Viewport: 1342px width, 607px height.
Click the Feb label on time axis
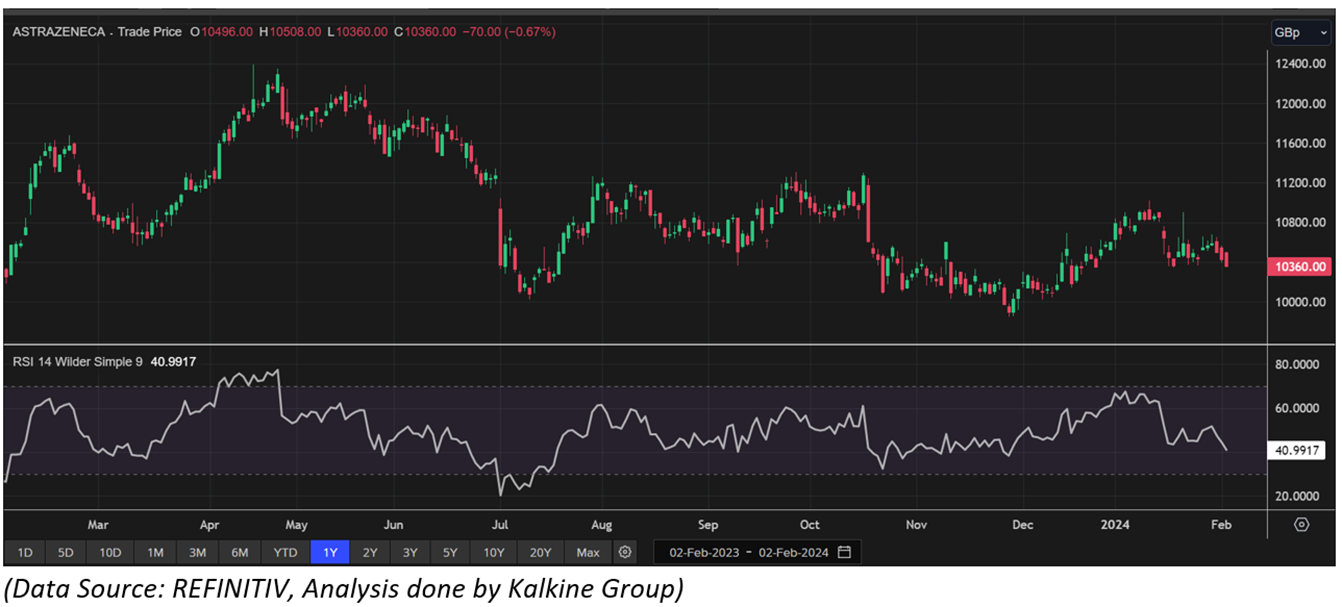[1222, 524]
